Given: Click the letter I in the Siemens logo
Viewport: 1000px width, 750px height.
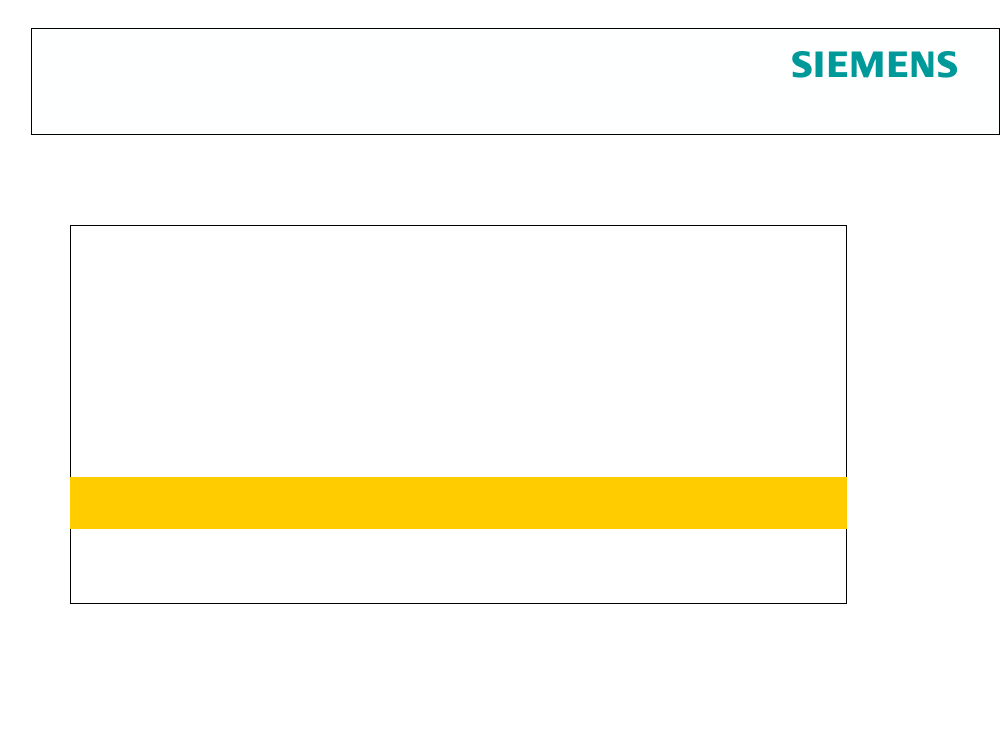Looking at the screenshot, I should tap(819, 64).
